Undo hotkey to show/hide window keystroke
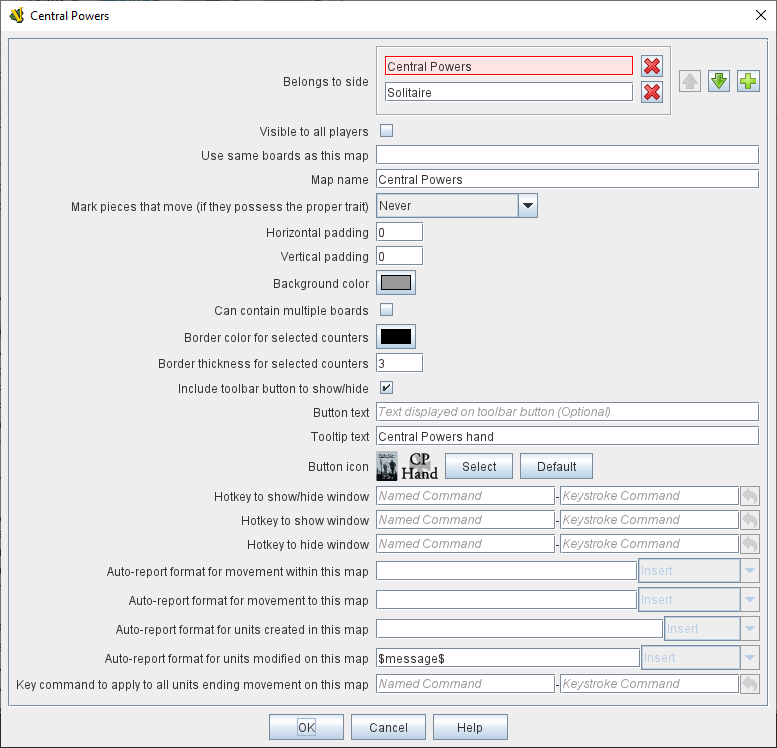 [749, 496]
